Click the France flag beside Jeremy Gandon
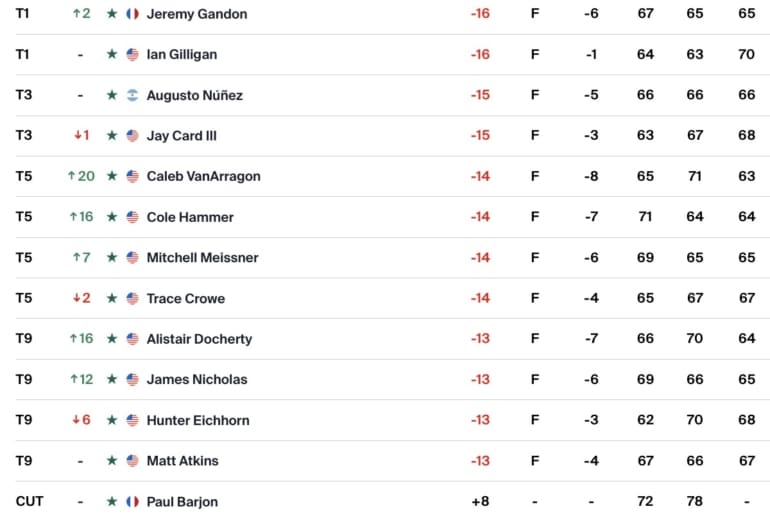 tap(132, 14)
